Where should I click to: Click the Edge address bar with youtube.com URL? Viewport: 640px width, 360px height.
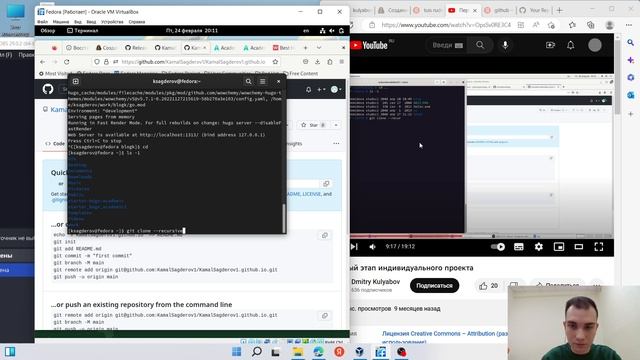446,25
